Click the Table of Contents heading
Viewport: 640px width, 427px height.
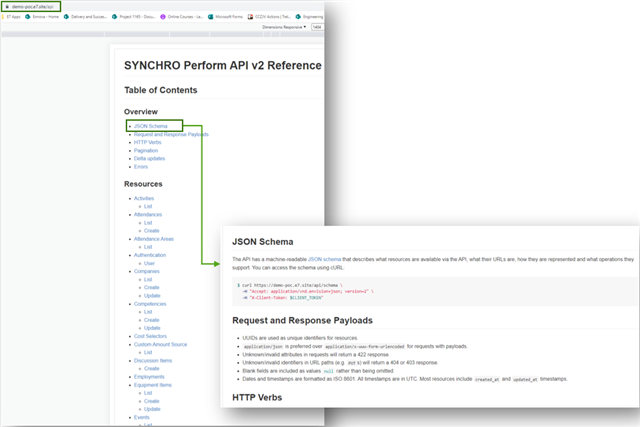161,90
